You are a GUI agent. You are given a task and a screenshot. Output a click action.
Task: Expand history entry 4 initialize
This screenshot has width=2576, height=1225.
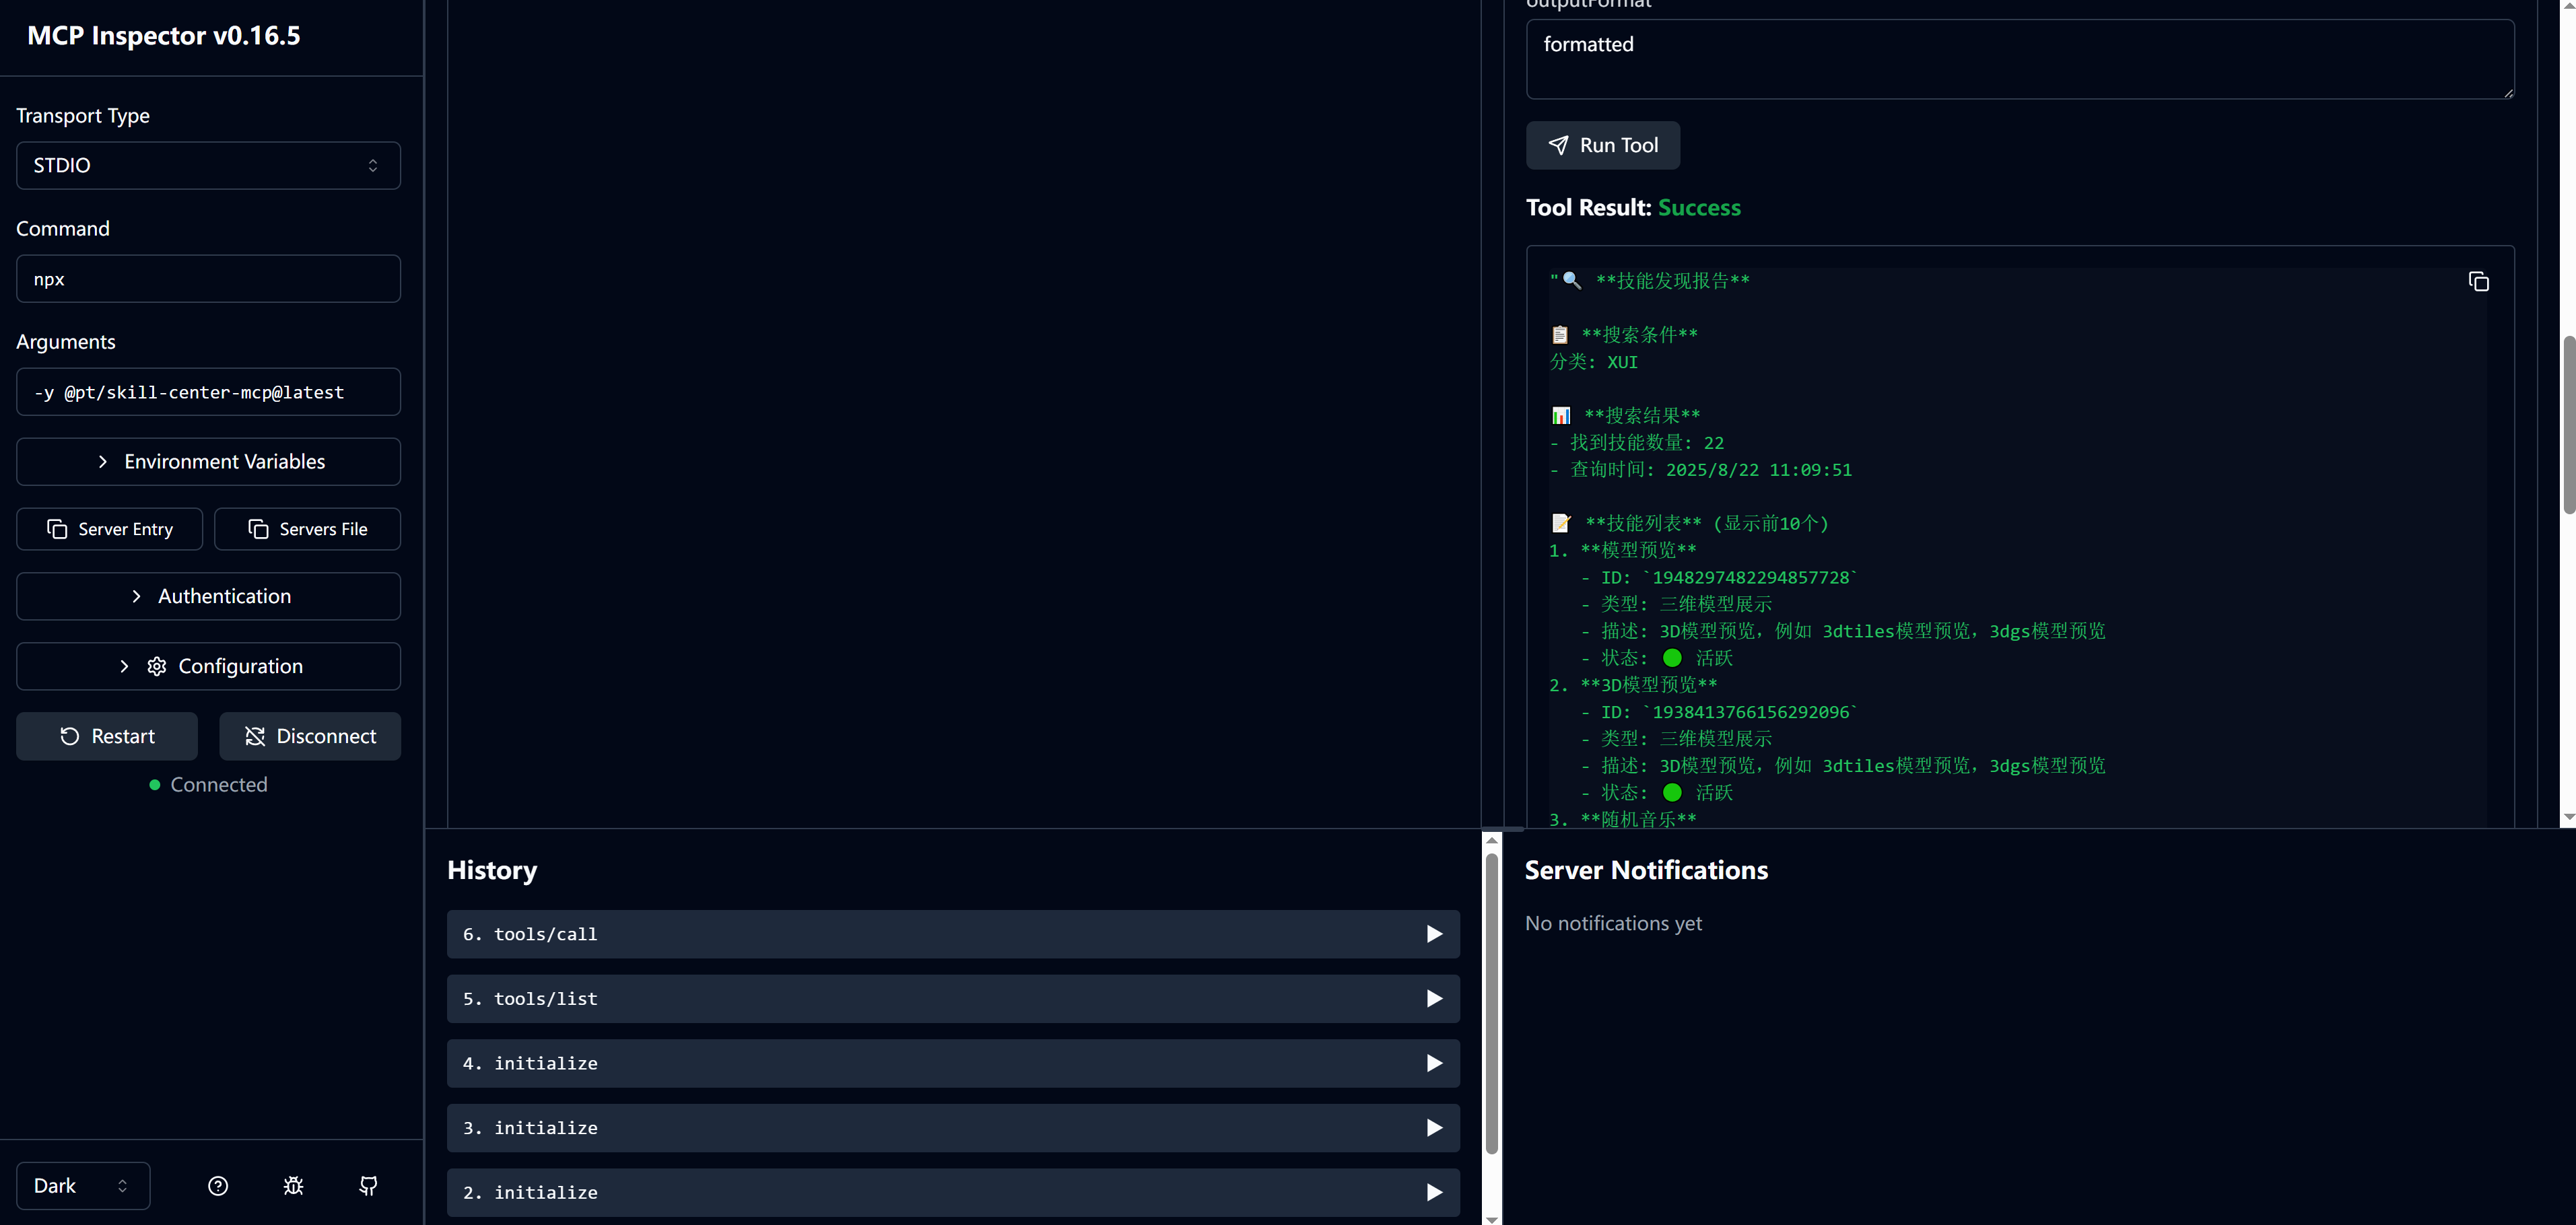[952, 1063]
